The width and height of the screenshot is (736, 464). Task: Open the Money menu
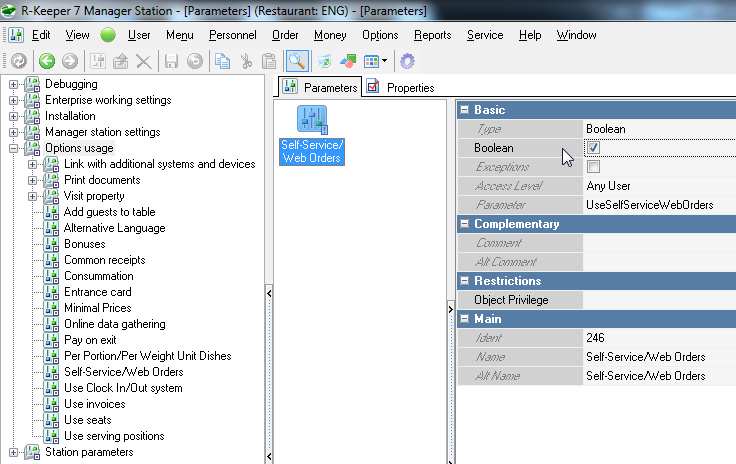point(330,35)
